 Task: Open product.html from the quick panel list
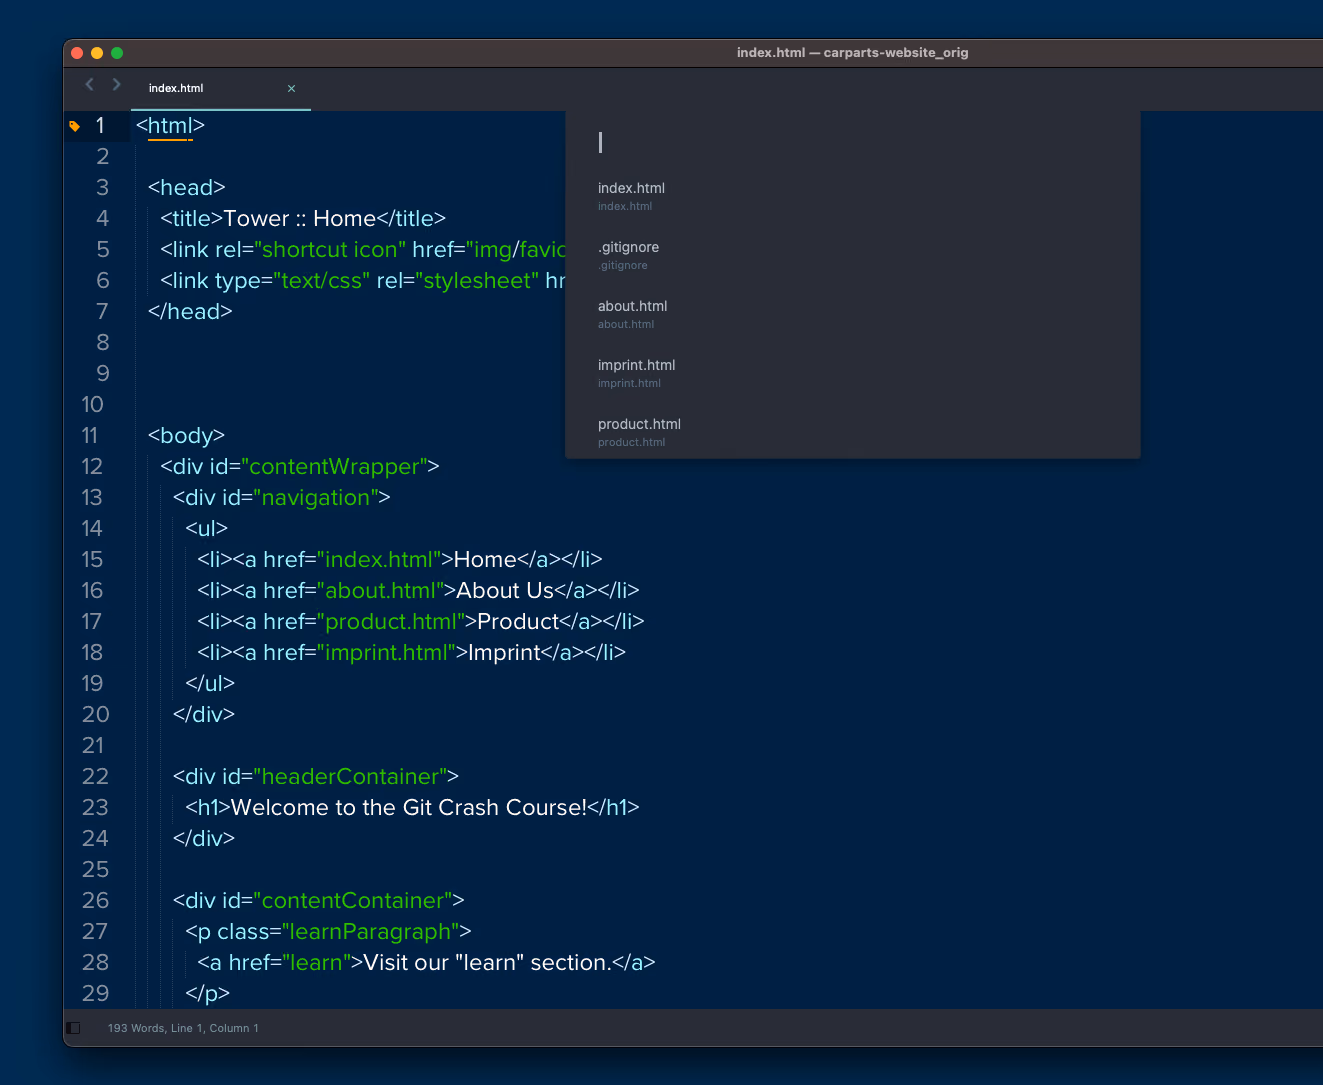852,432
